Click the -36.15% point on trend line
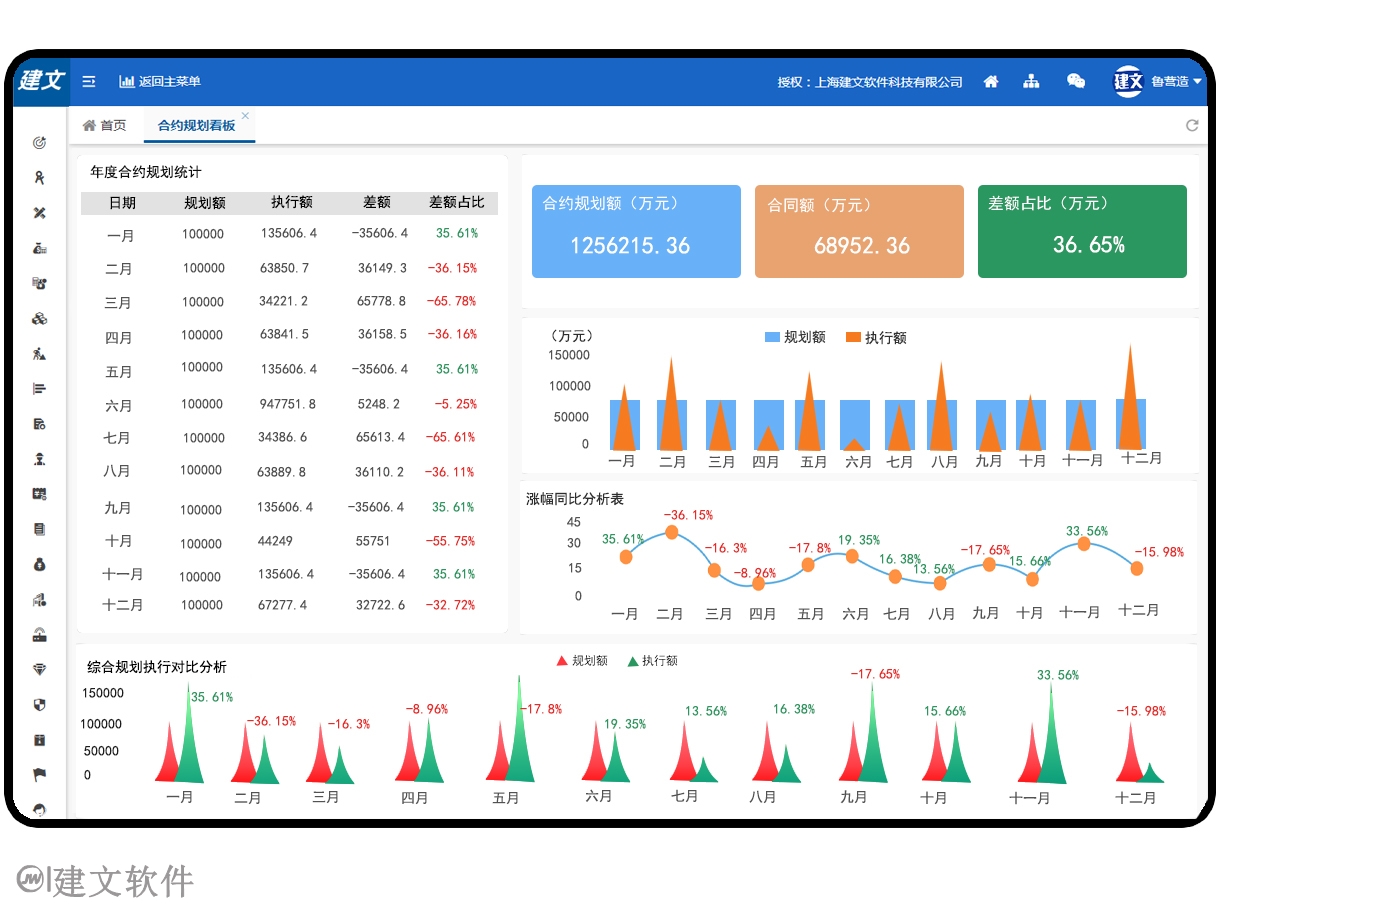The image size is (1373, 916). (672, 532)
